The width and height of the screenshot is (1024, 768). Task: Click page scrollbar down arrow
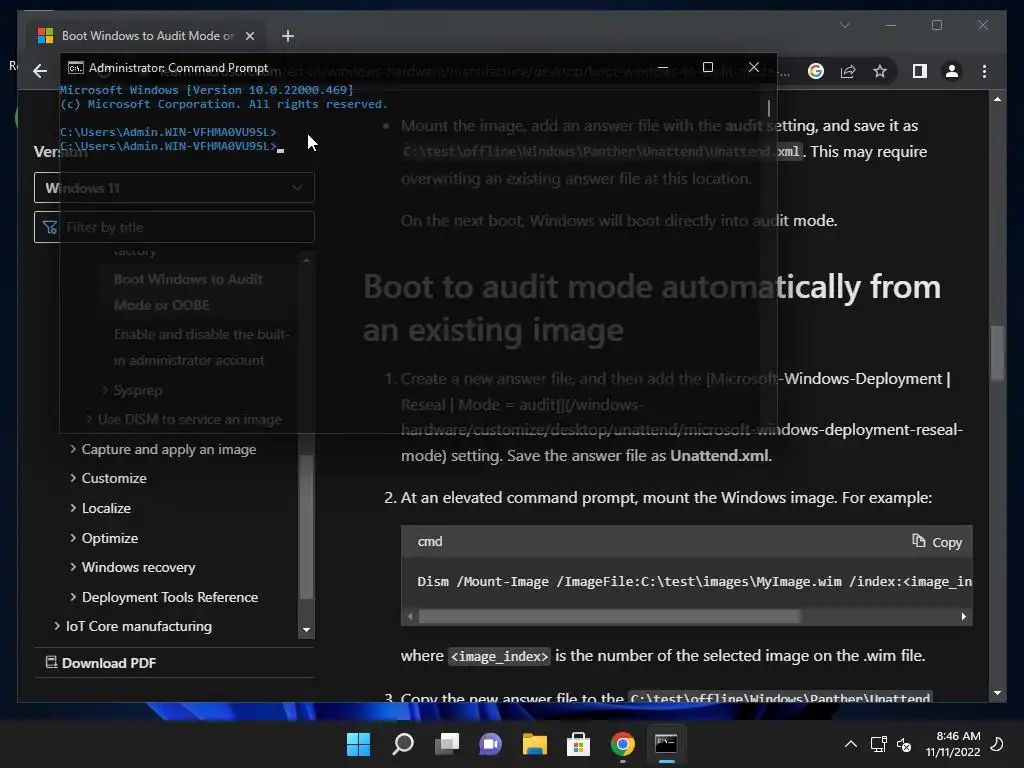tap(997, 693)
